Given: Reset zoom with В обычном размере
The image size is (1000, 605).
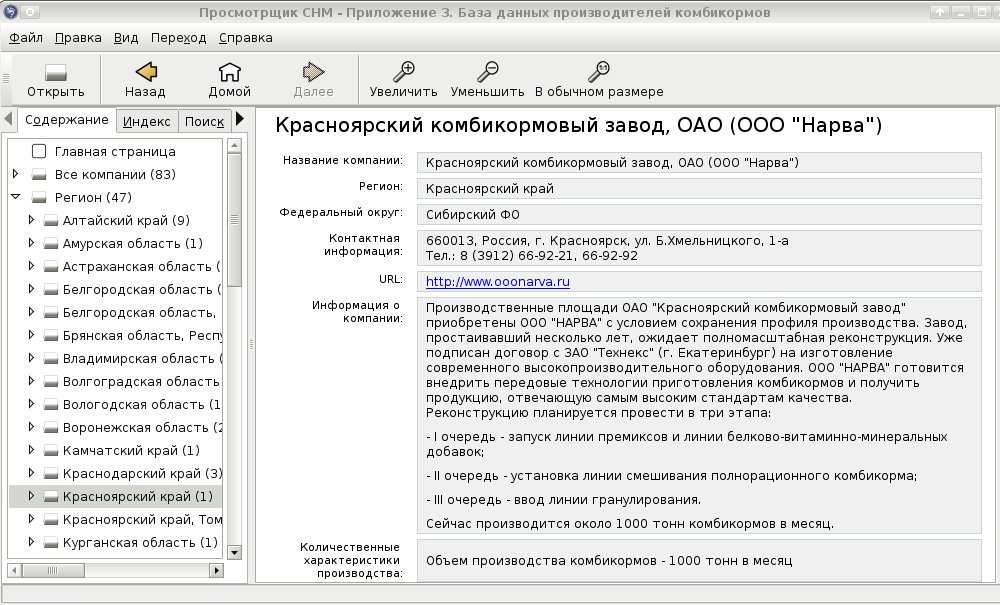Looking at the screenshot, I should click(x=599, y=72).
